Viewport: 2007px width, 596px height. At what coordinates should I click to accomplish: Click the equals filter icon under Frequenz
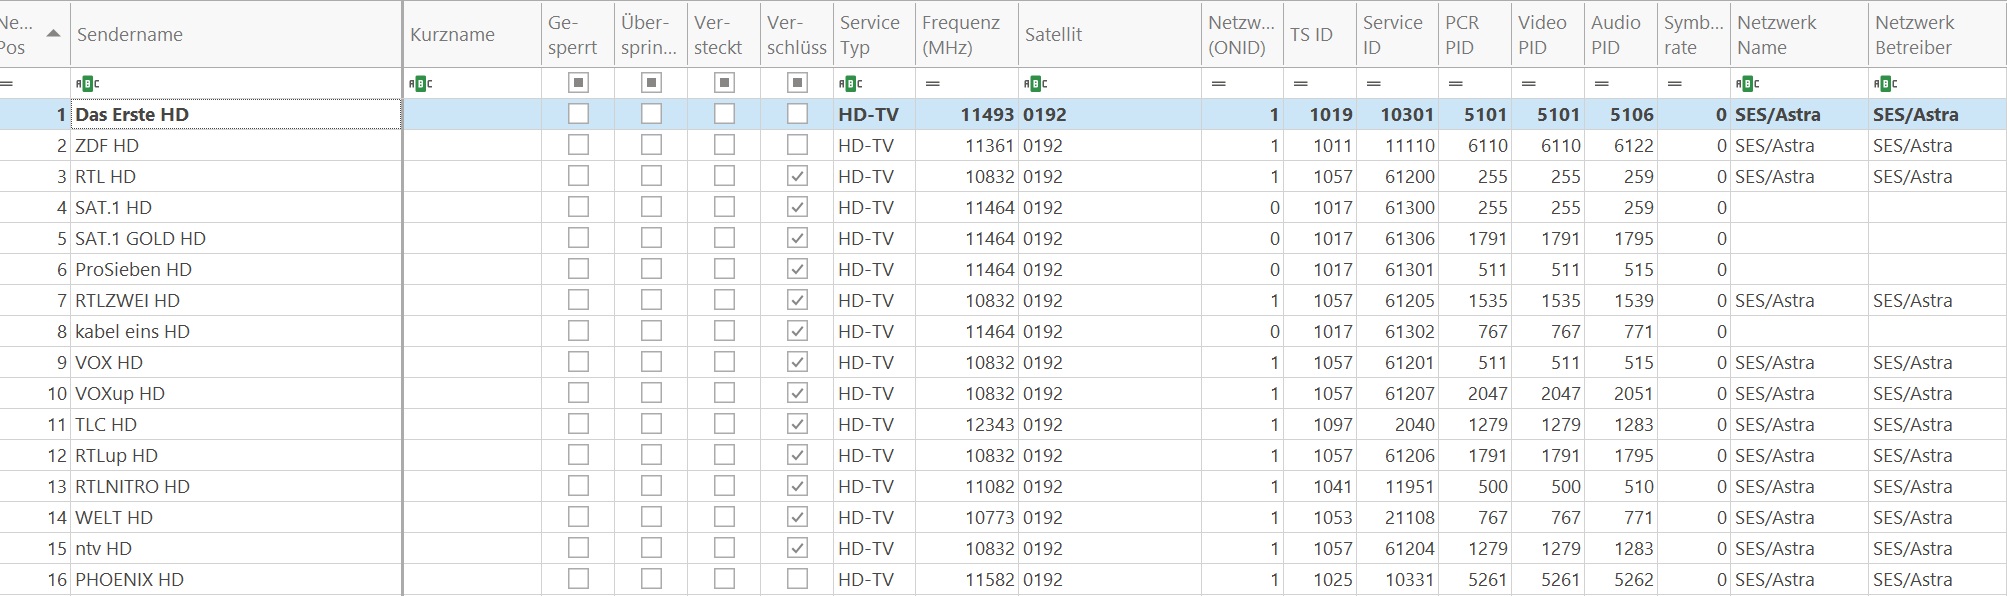(932, 84)
